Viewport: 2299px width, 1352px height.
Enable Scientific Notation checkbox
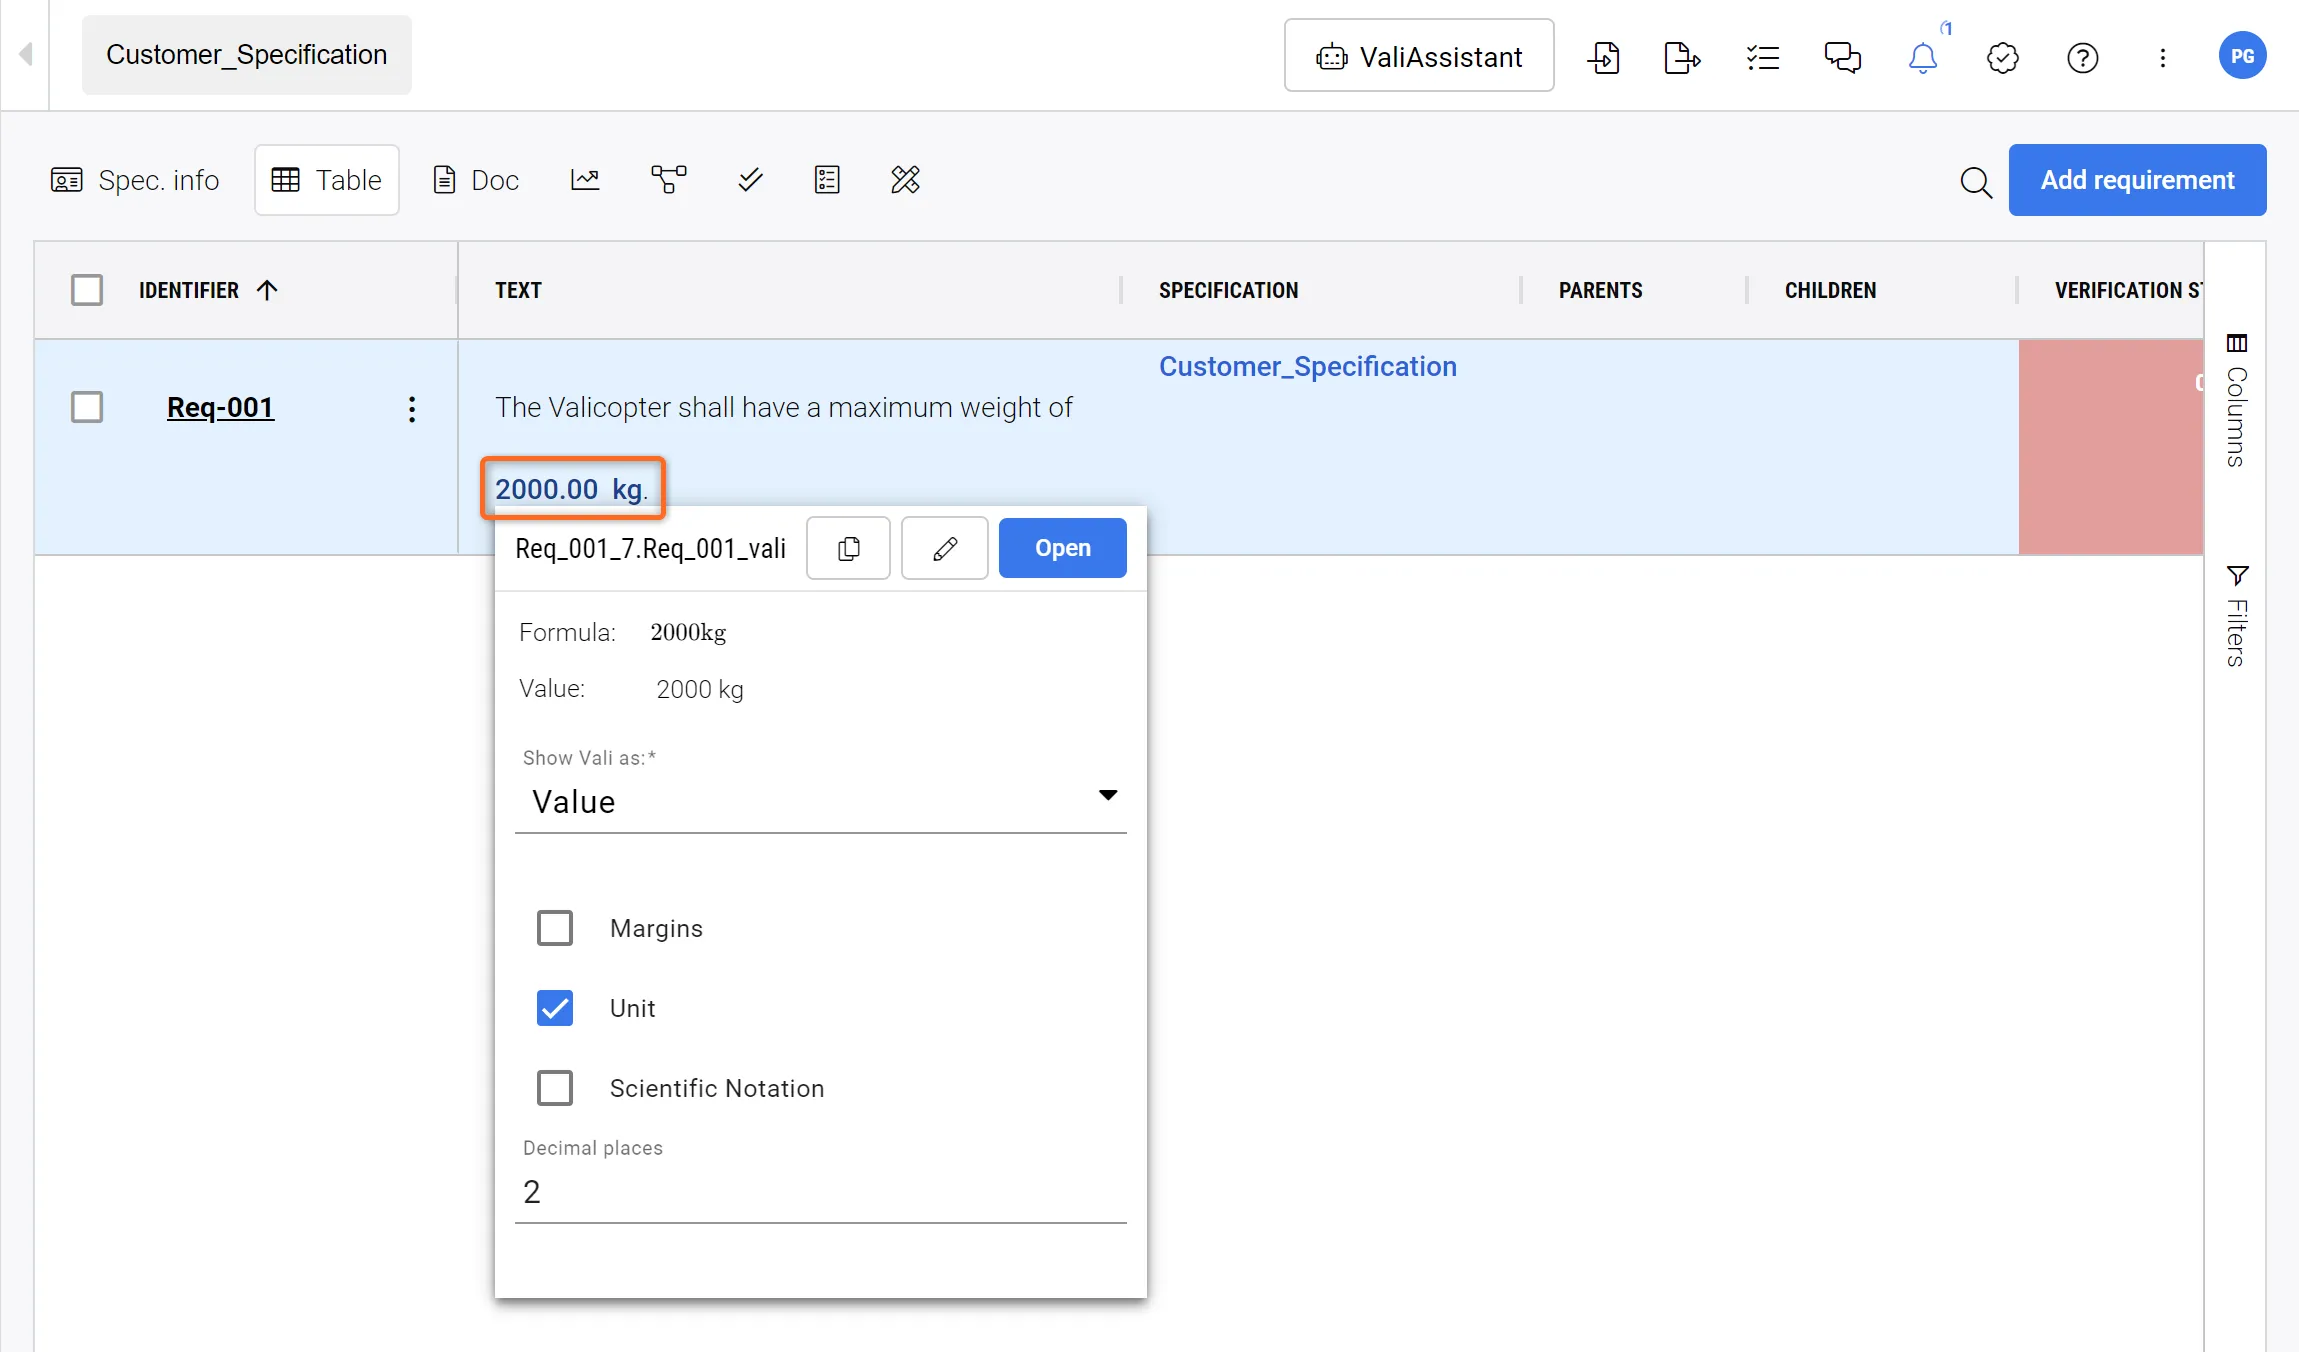click(x=555, y=1088)
